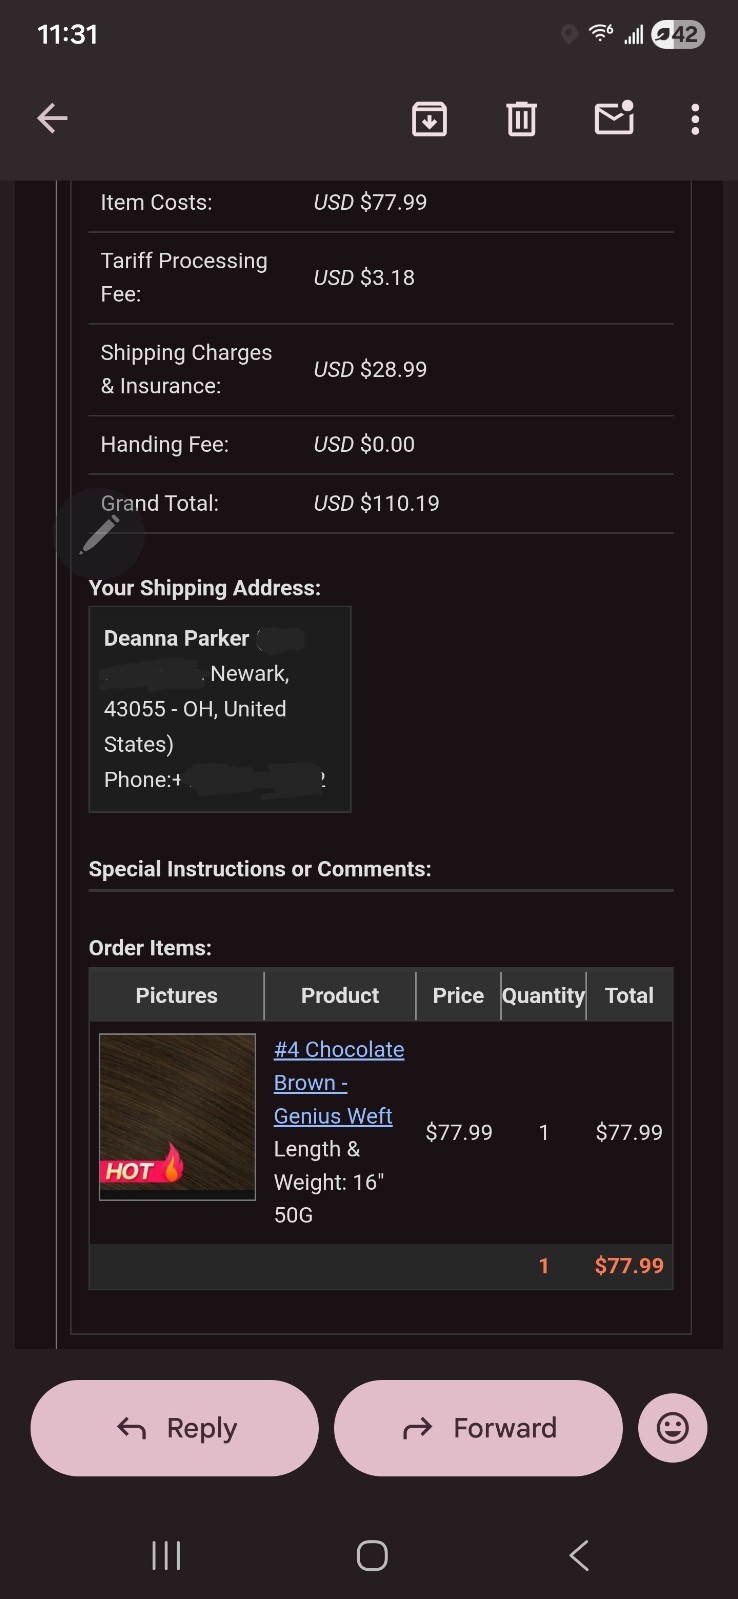This screenshot has height=1599, width=738.
Task: Open recent apps from the navigation bar
Action: tap(166, 1555)
